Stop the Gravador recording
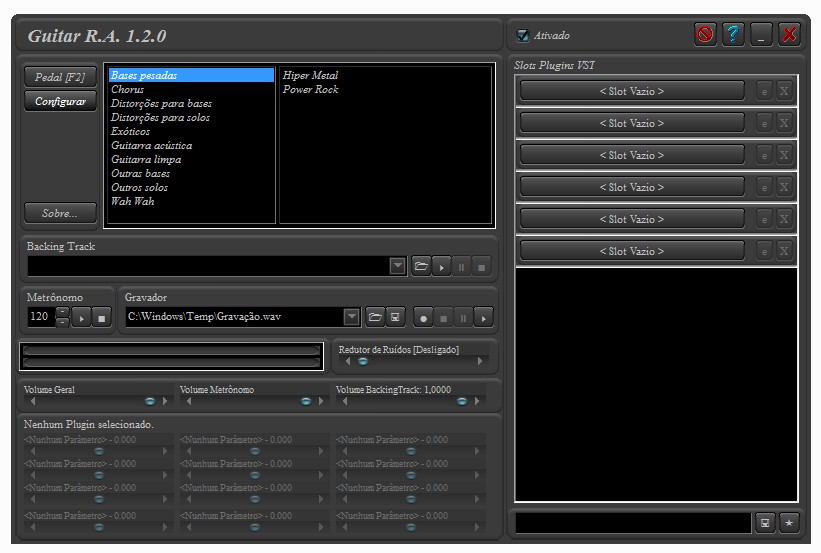 coord(443,317)
